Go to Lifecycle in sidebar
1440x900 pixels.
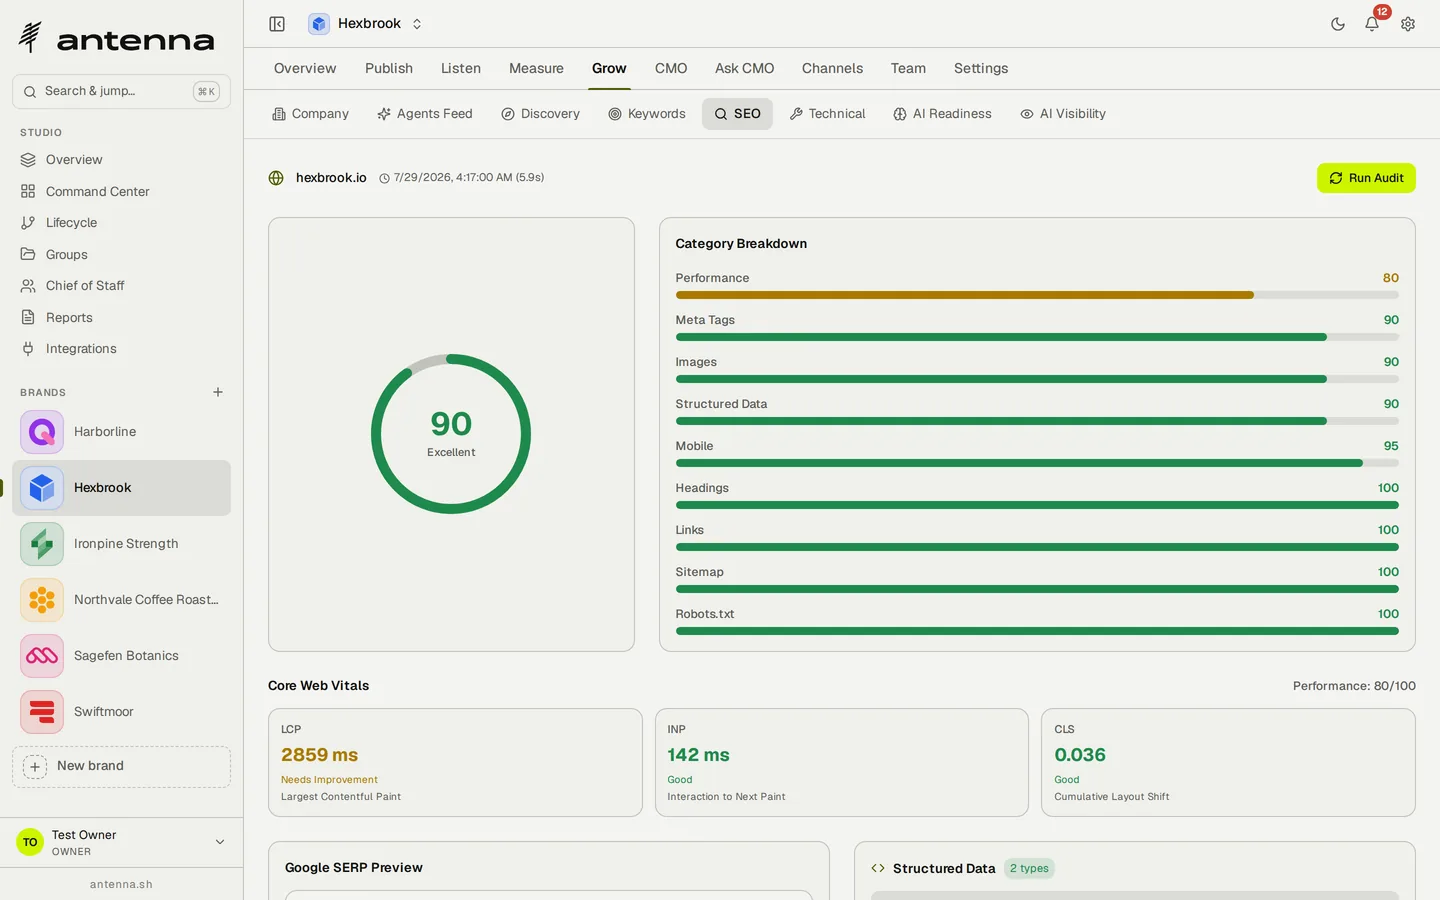(x=121, y=223)
